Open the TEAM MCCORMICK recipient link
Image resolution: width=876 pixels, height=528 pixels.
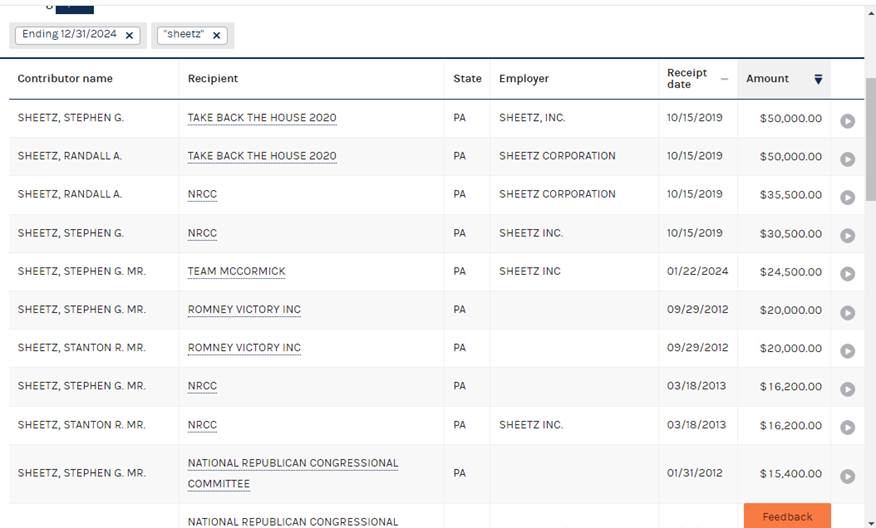point(236,271)
